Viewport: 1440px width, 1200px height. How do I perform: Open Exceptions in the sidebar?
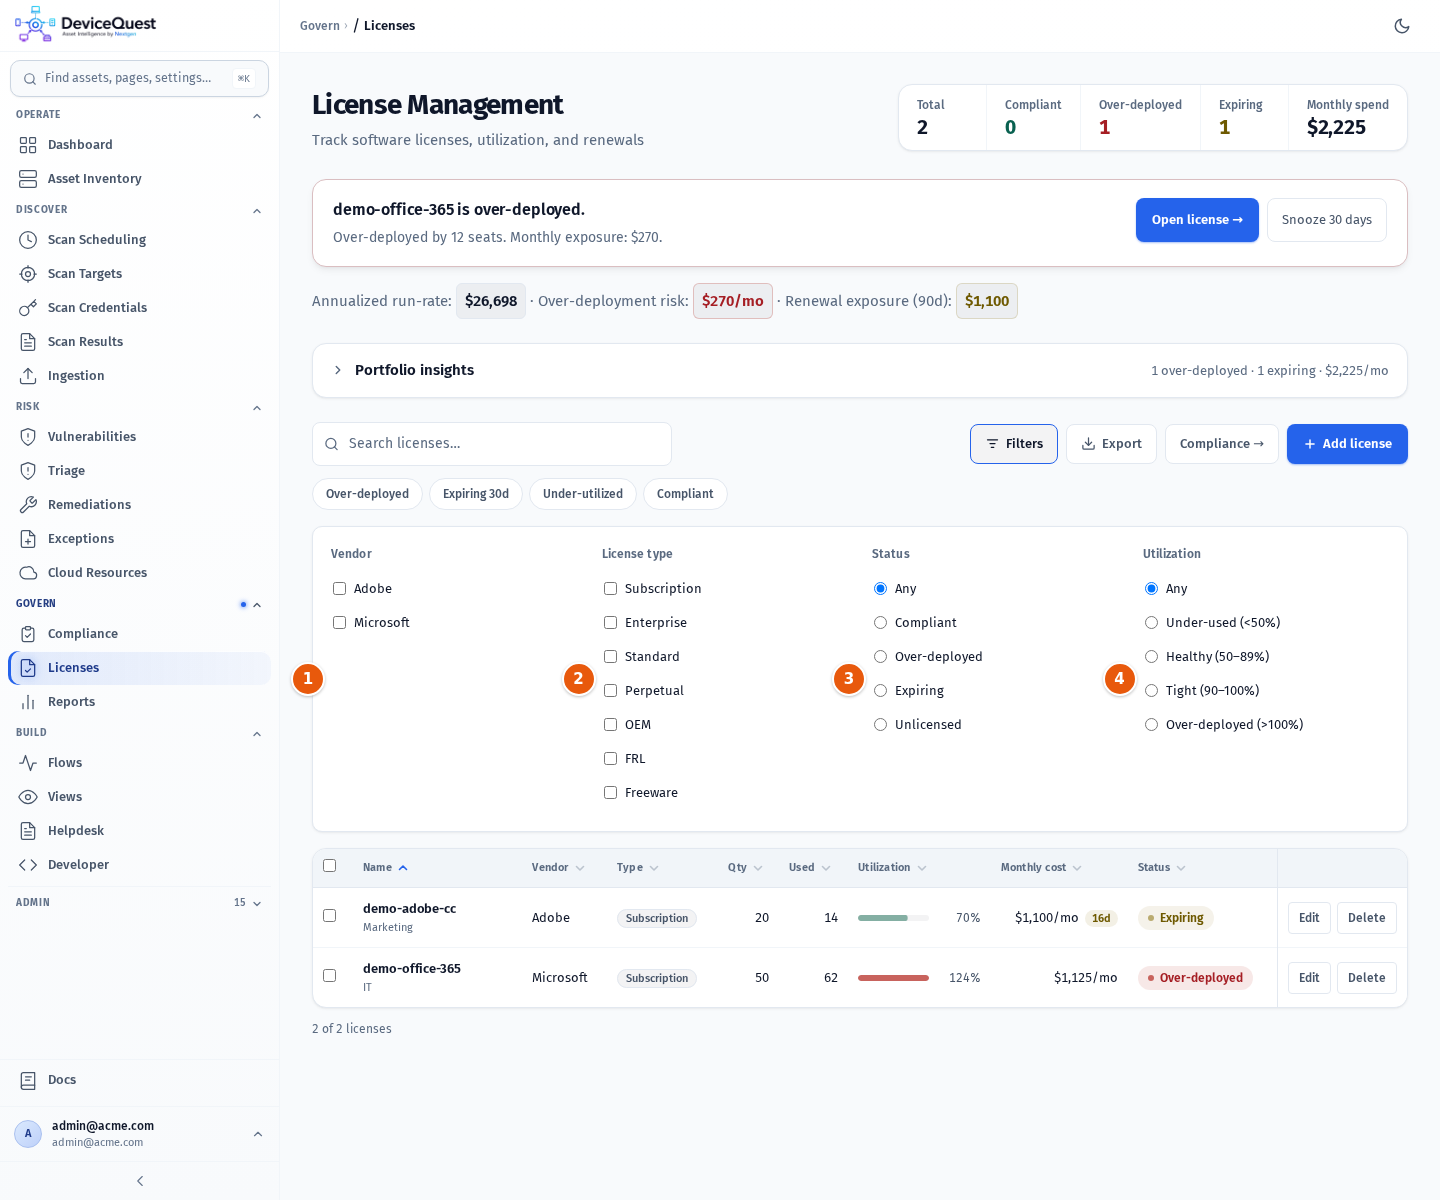(x=139, y=539)
